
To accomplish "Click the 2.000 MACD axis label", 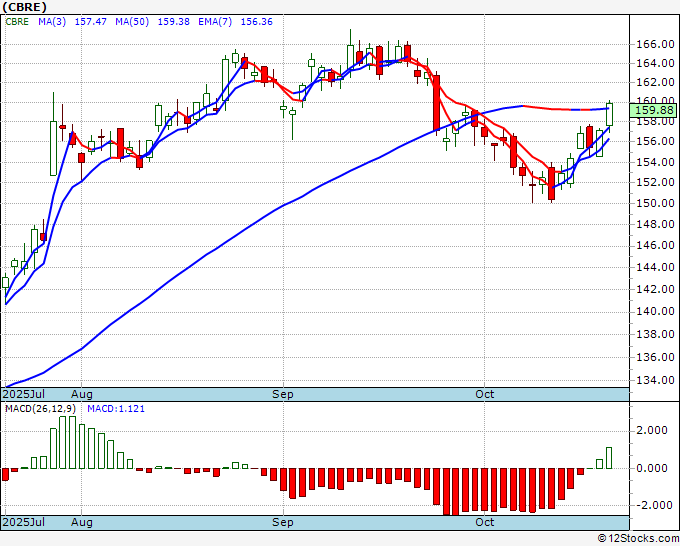I will pos(652,430).
